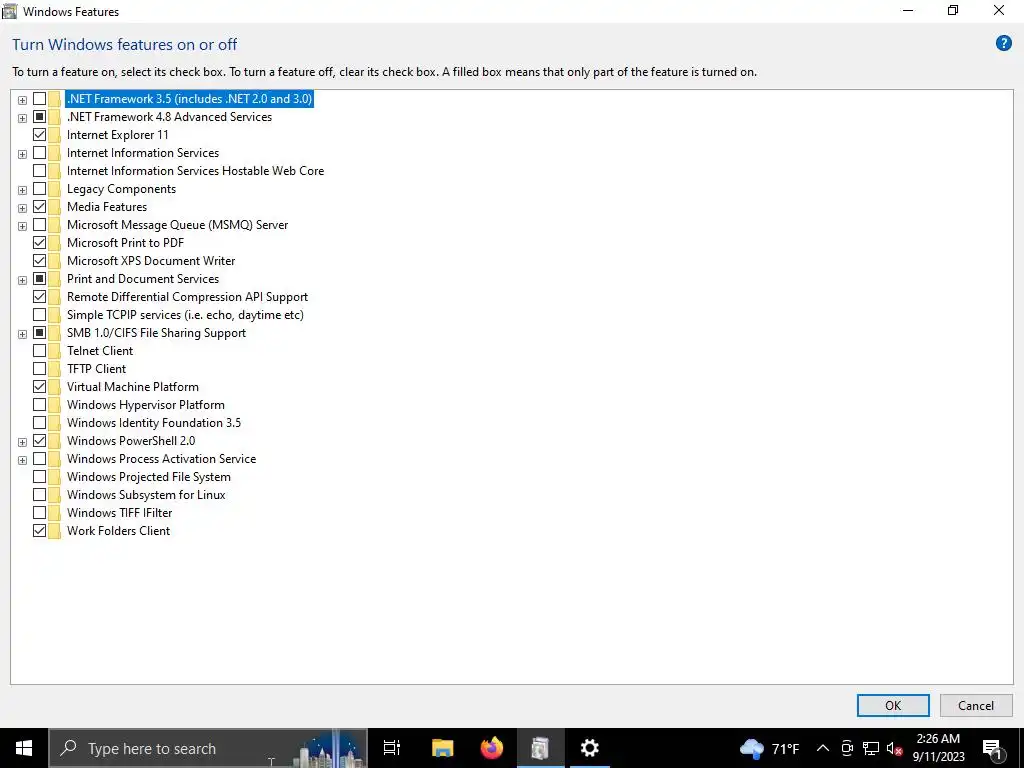Screen dimensions: 1024x768
Task: Click the Work Folders Client folder icon
Action: point(54,530)
